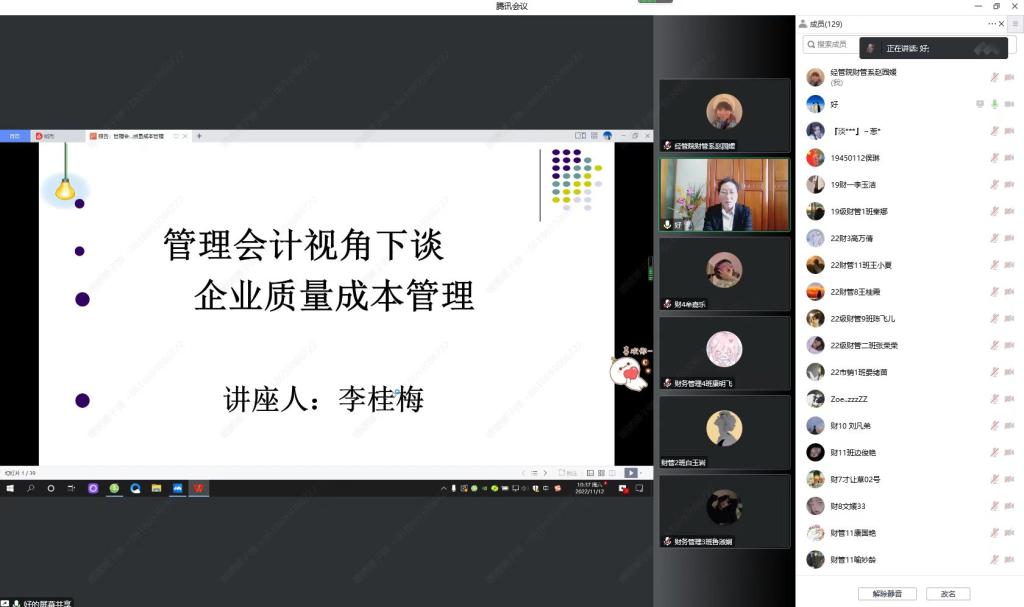Click avatar of member 22财管8王桂爽
This screenshot has width=1024, height=607.
815,292
